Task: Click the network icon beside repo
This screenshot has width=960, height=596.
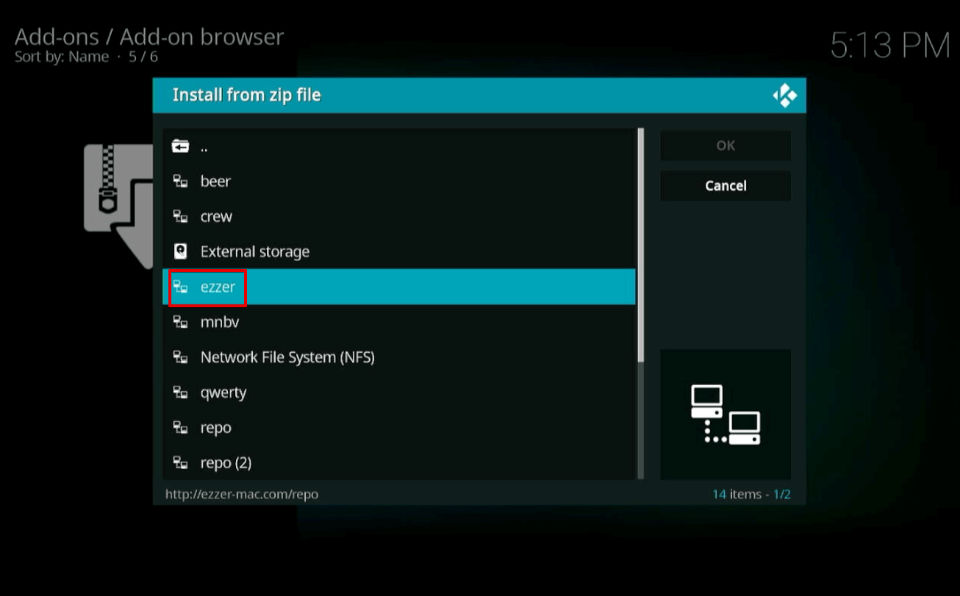Action: (x=180, y=428)
